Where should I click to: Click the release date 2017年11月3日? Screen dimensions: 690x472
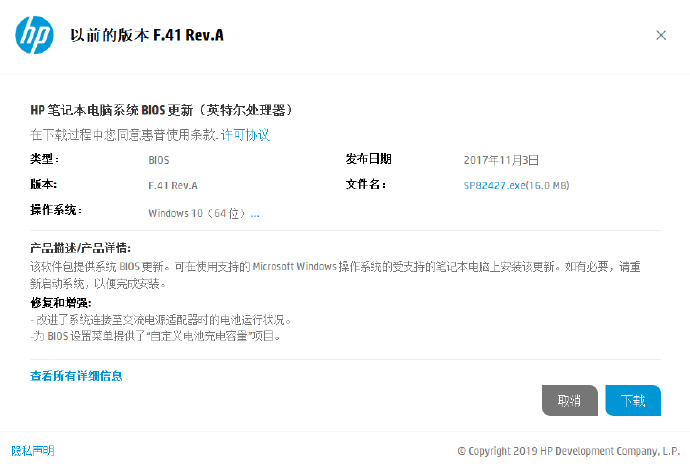pos(501,160)
